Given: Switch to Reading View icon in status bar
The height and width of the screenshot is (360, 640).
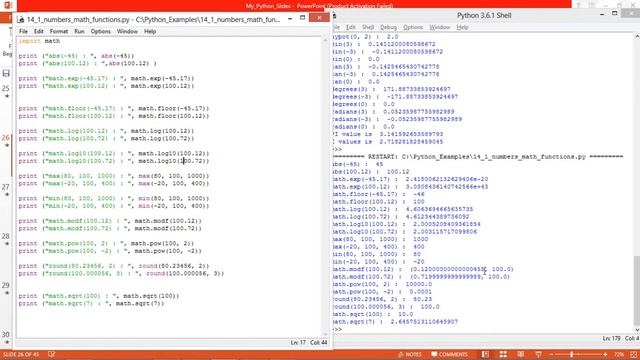Looking at the screenshot, I should coord(520,354).
